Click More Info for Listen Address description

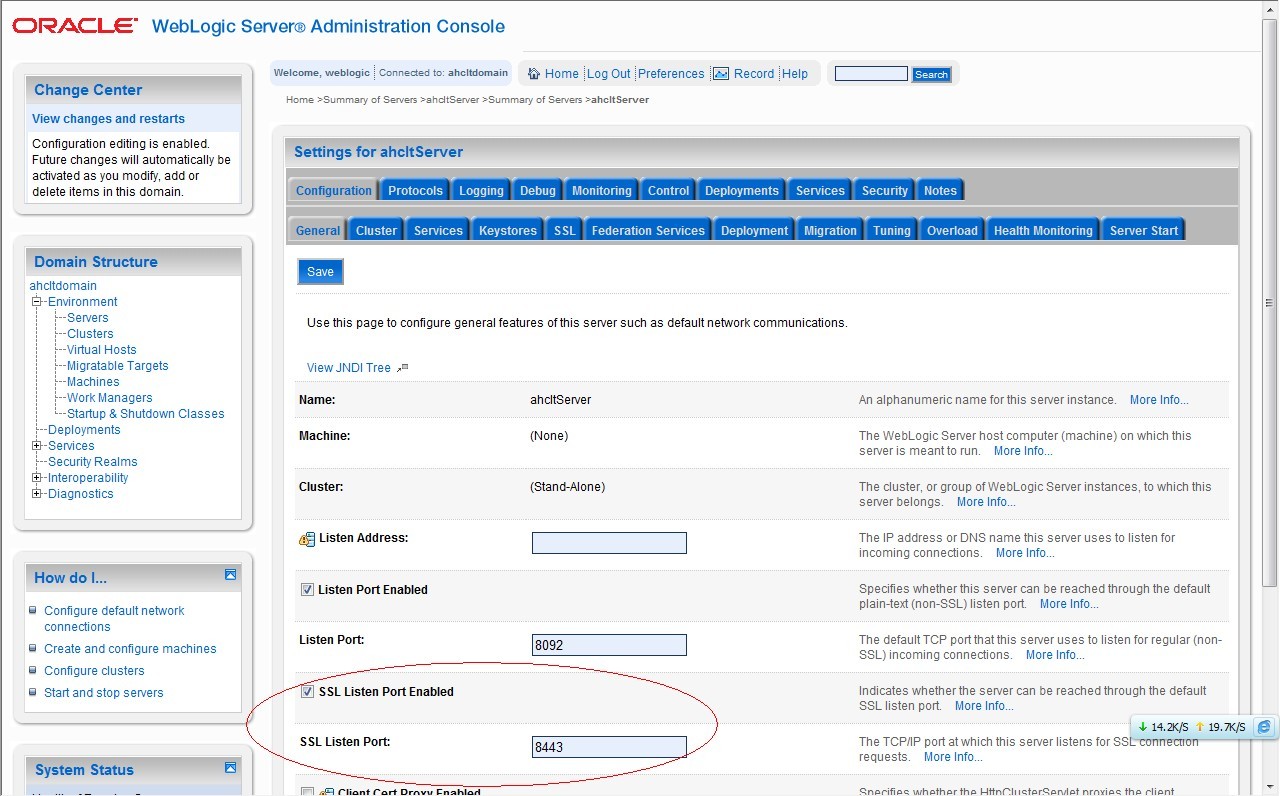[x=1025, y=553]
